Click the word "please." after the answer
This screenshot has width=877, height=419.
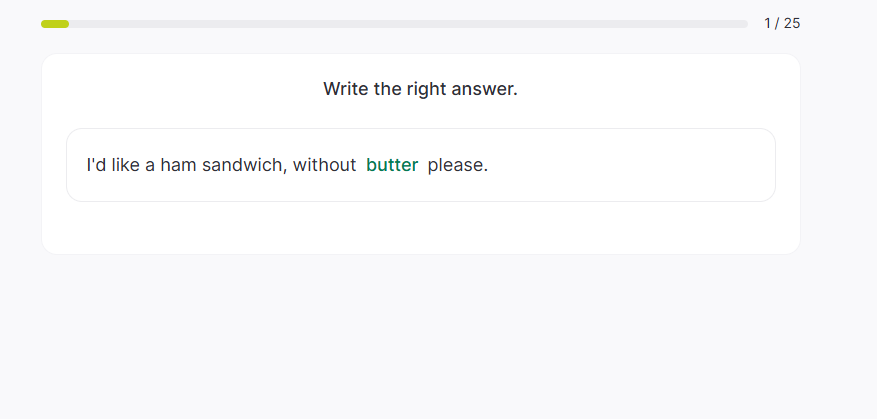click(x=458, y=165)
